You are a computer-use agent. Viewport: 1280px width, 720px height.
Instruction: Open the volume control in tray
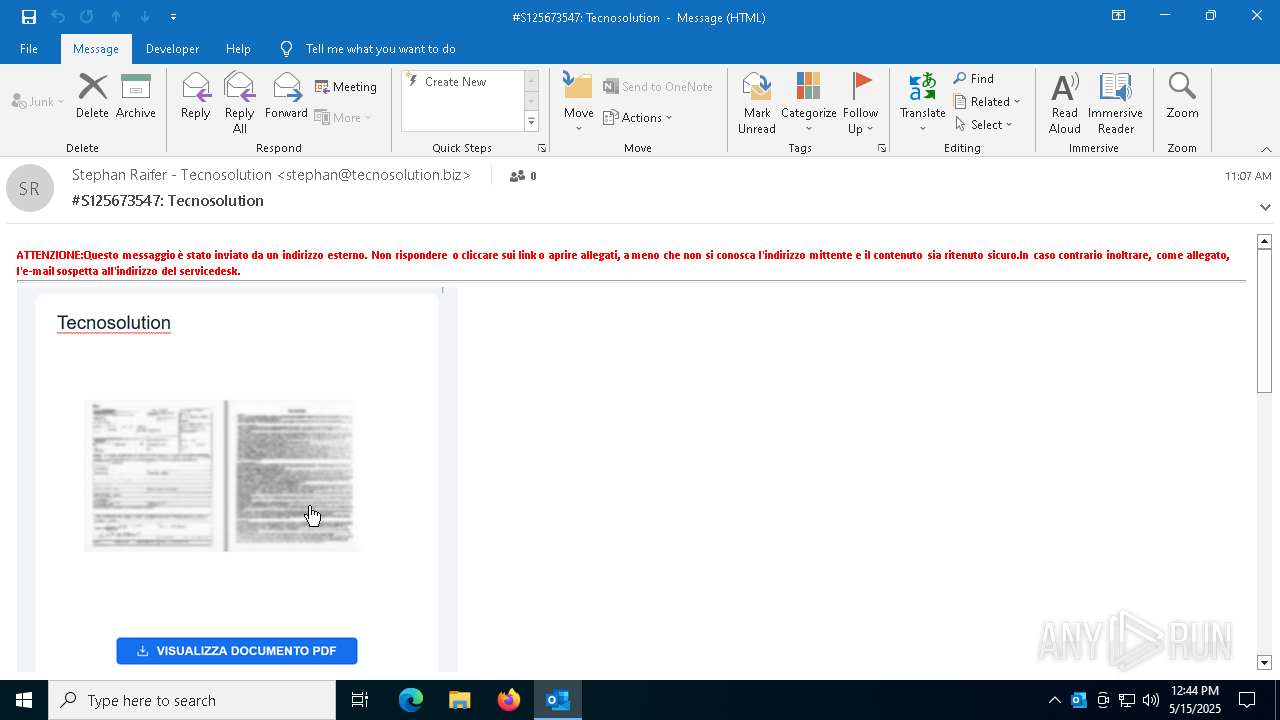tap(1150, 700)
